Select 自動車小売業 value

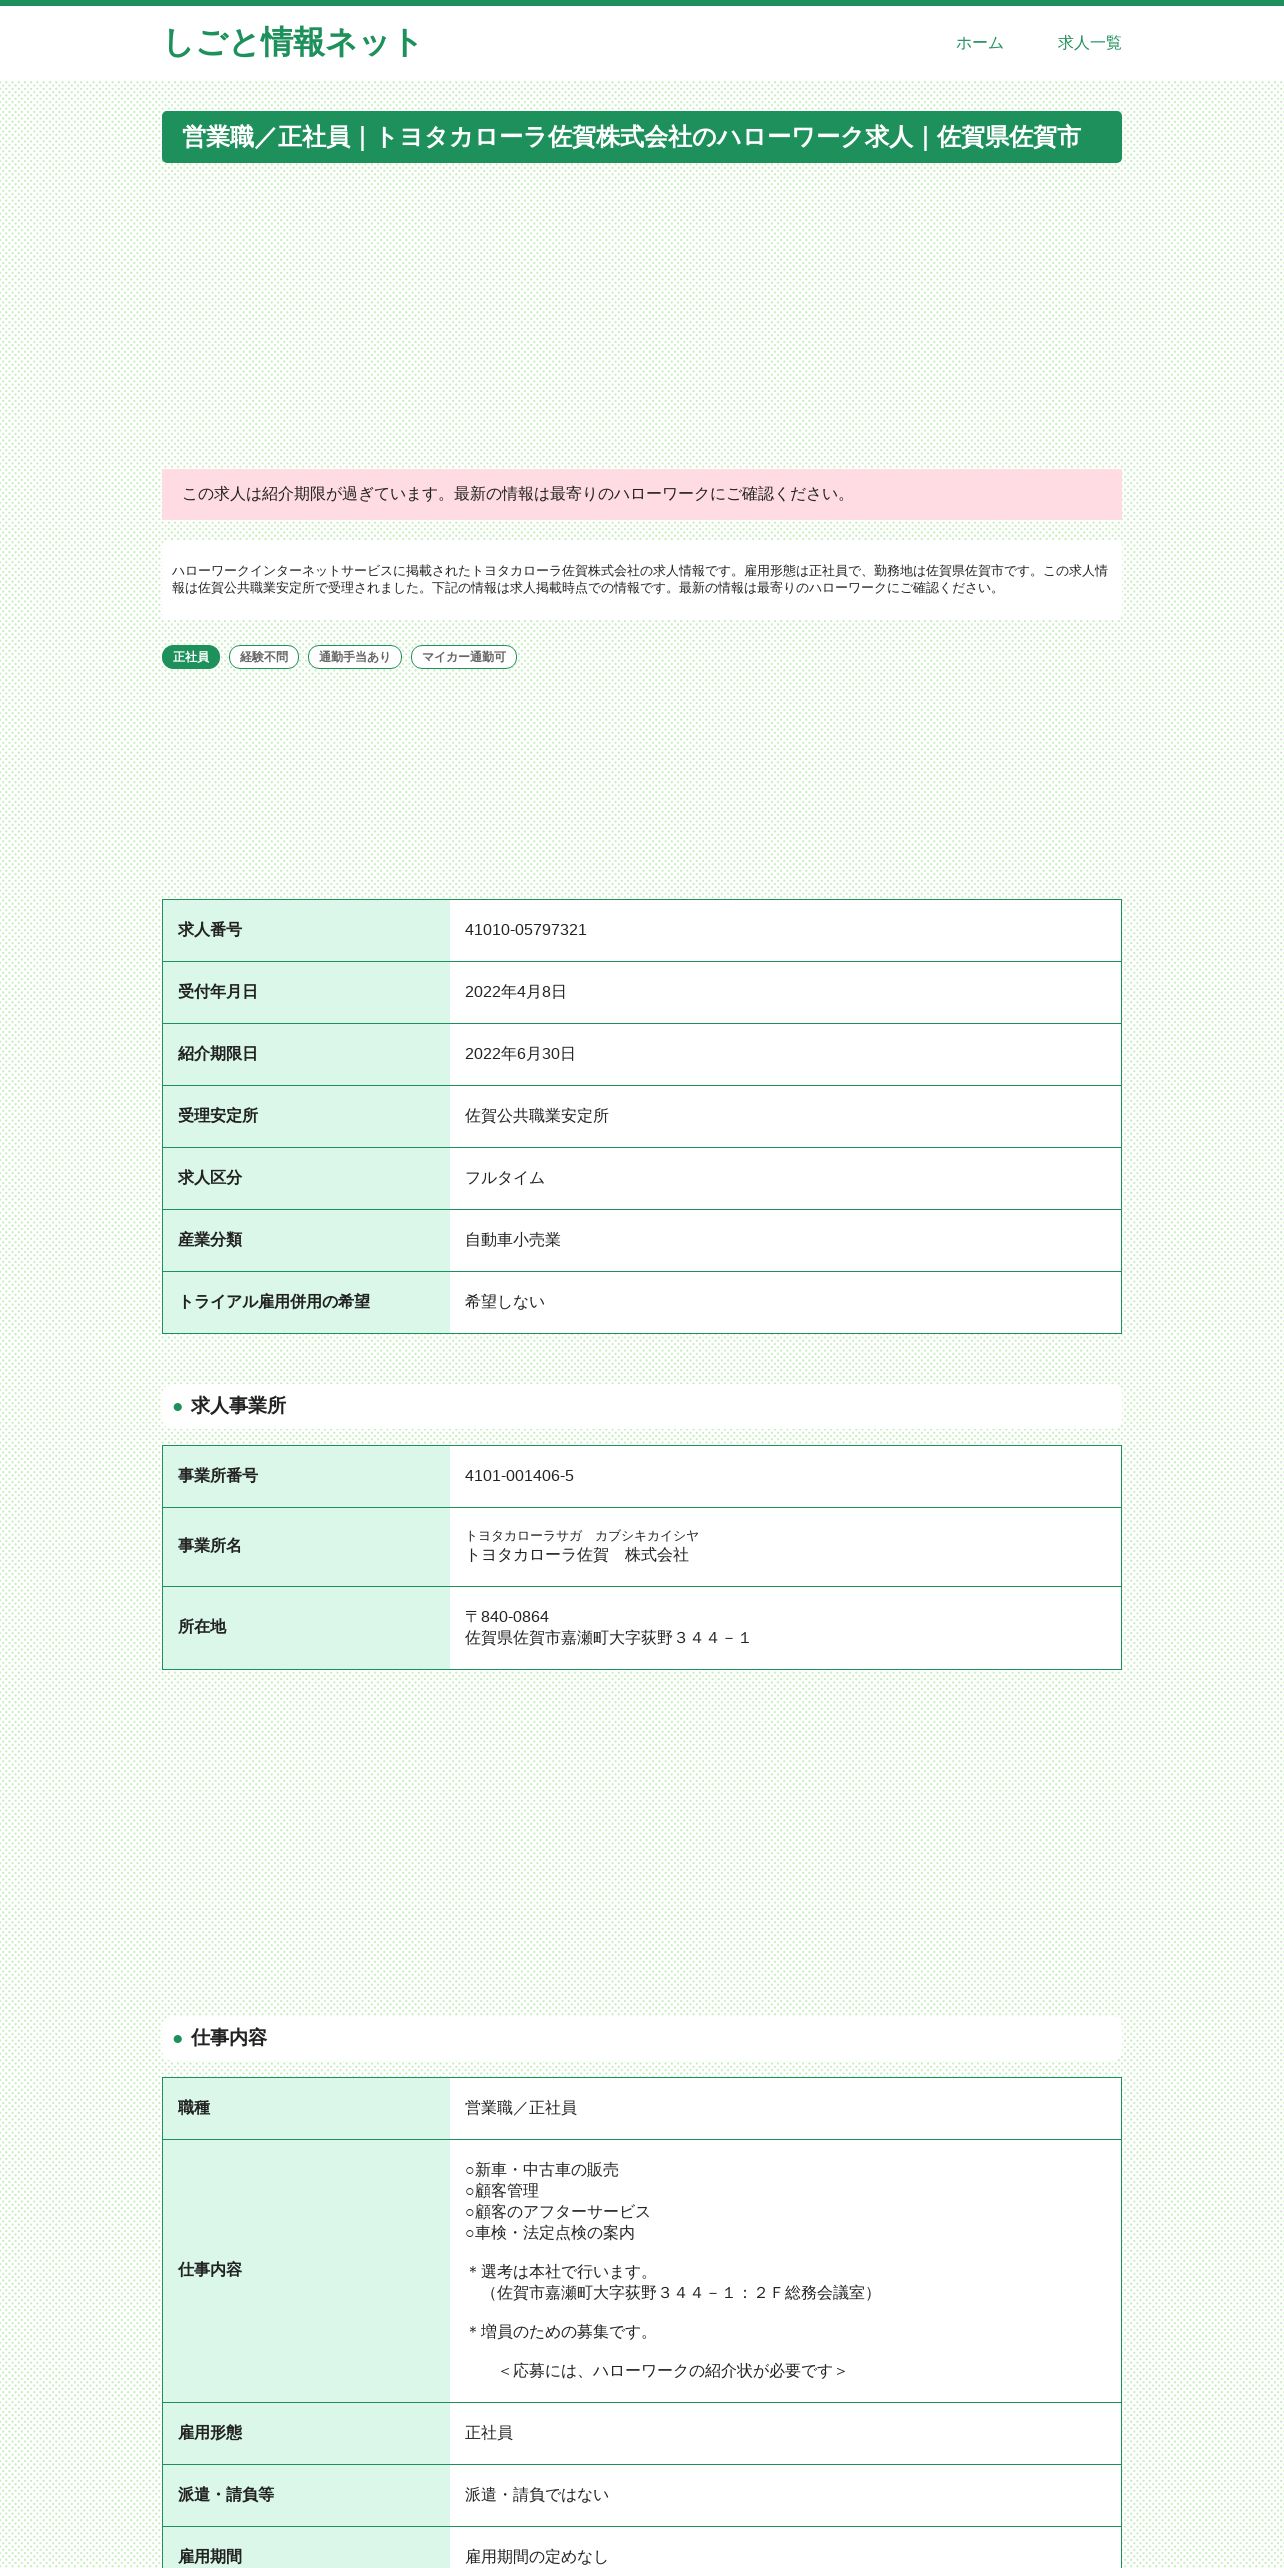tap(513, 1240)
